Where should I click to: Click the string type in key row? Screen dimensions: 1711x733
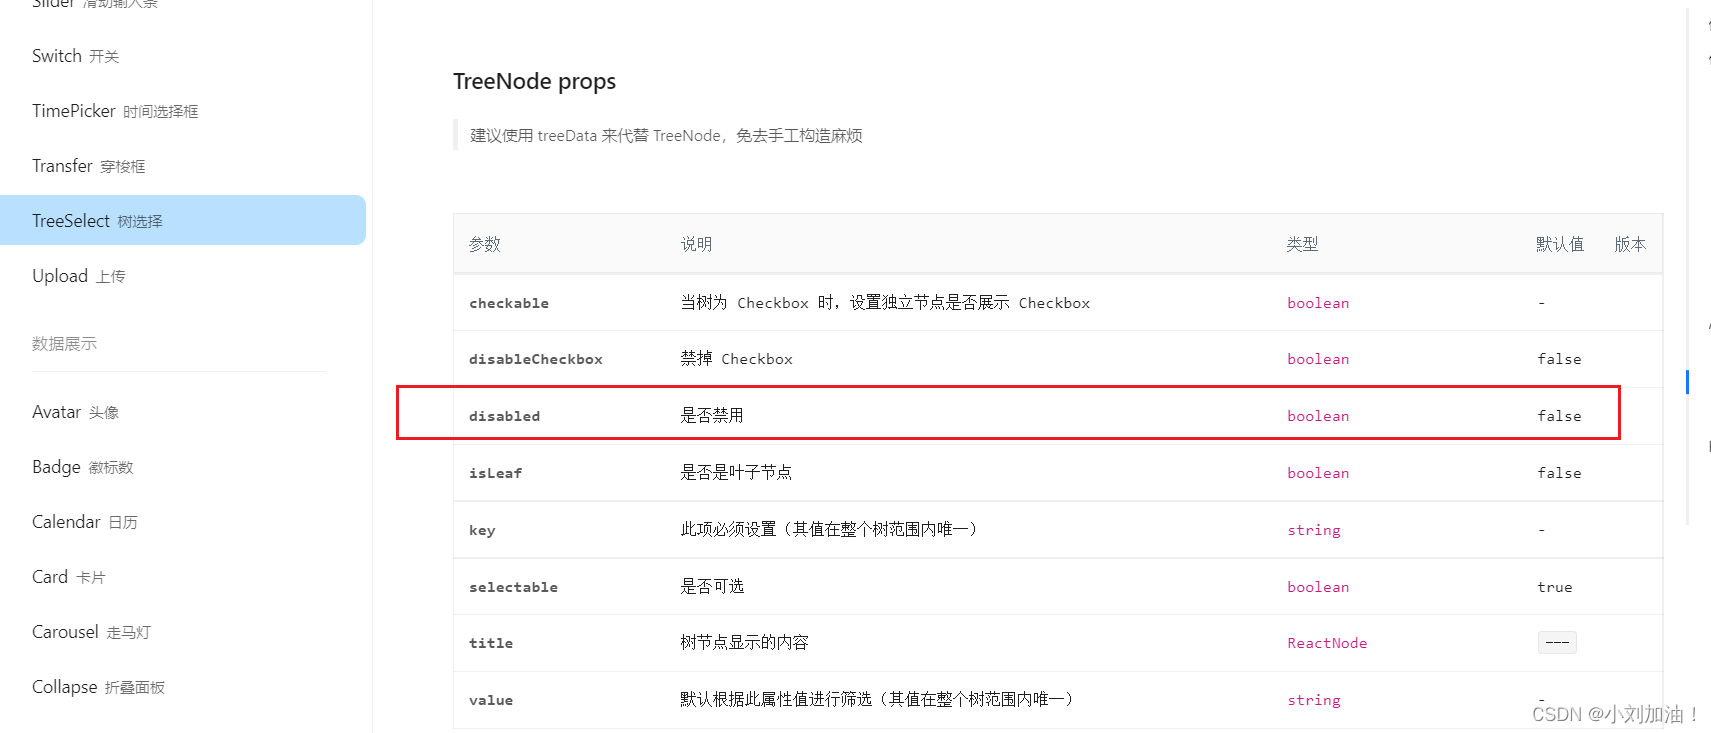tap(1314, 530)
